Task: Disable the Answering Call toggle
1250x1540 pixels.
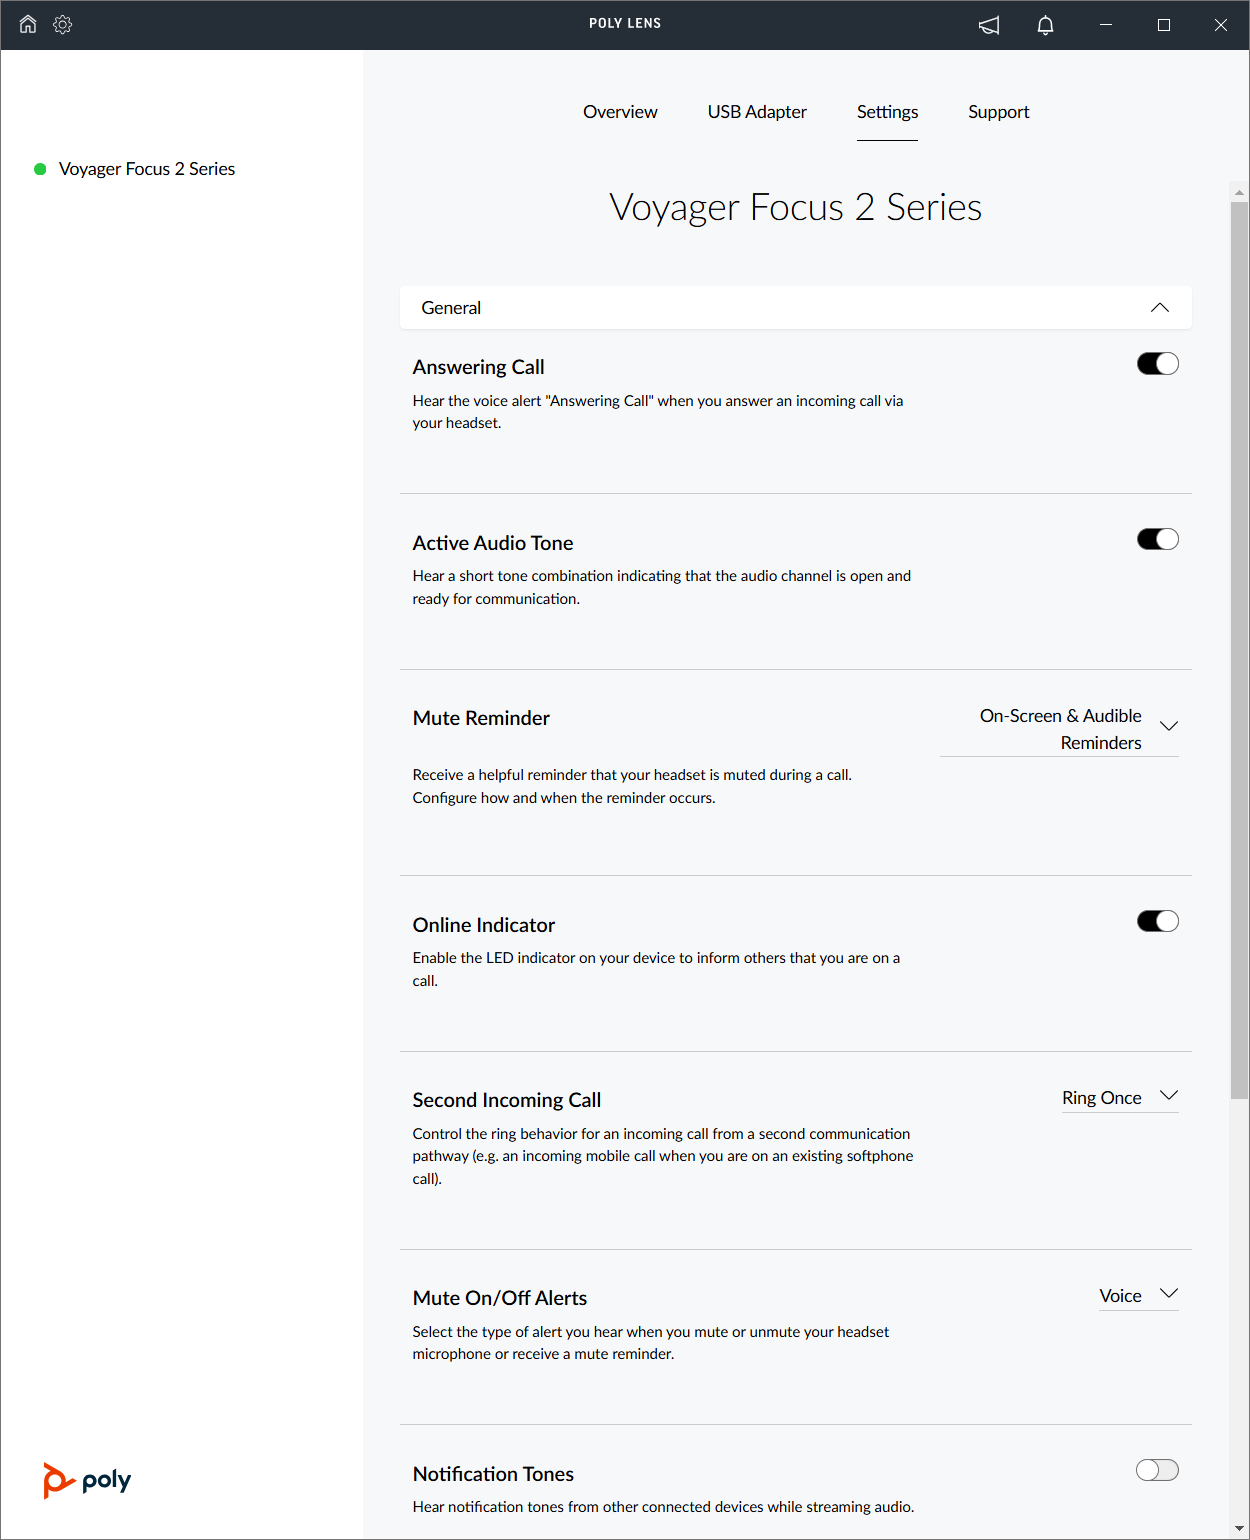Action: point(1158,364)
